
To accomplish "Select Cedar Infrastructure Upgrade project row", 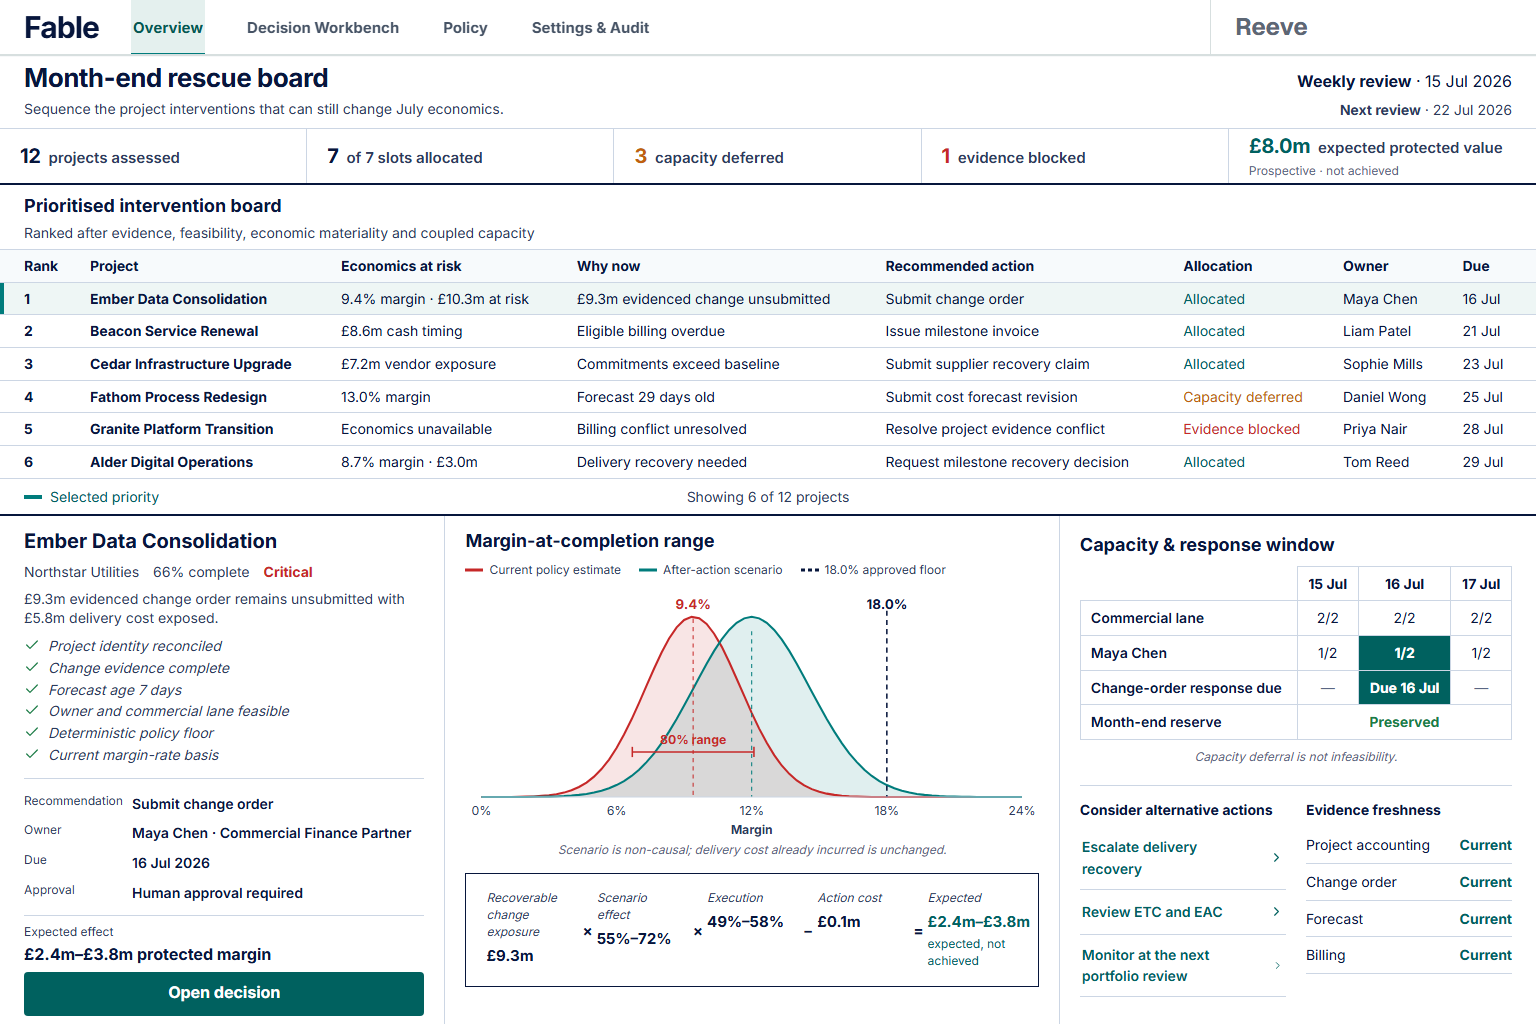I will (x=768, y=364).
